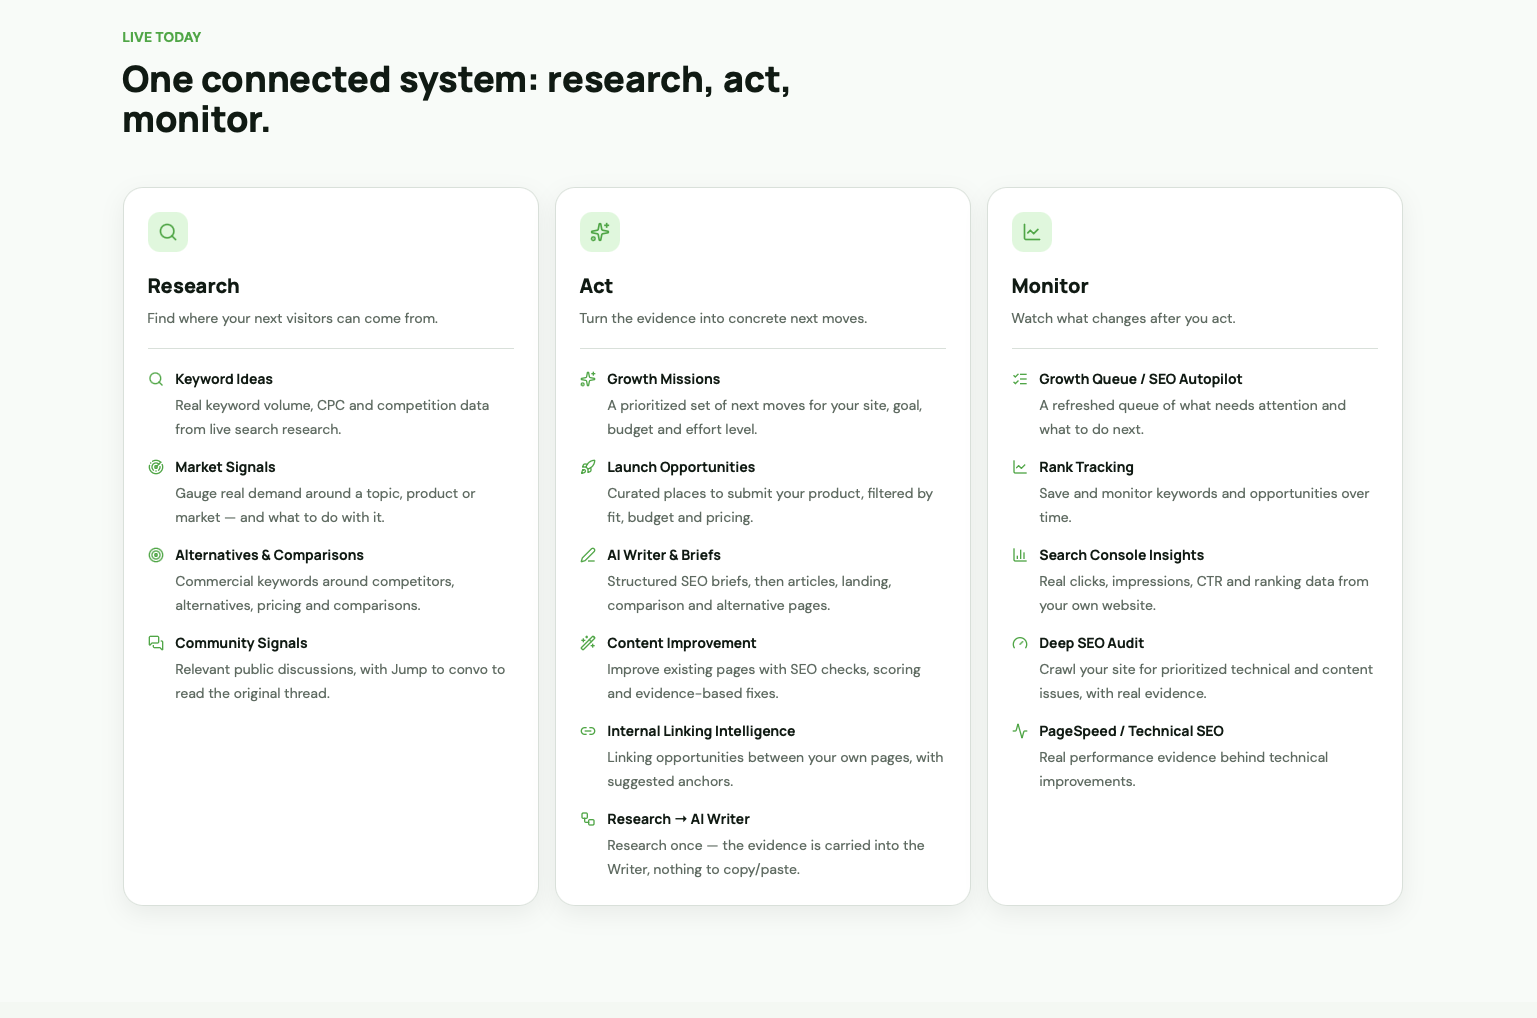Click the bar chart icon beside Search Console Insights
This screenshot has height=1018, width=1537.
point(1020,555)
